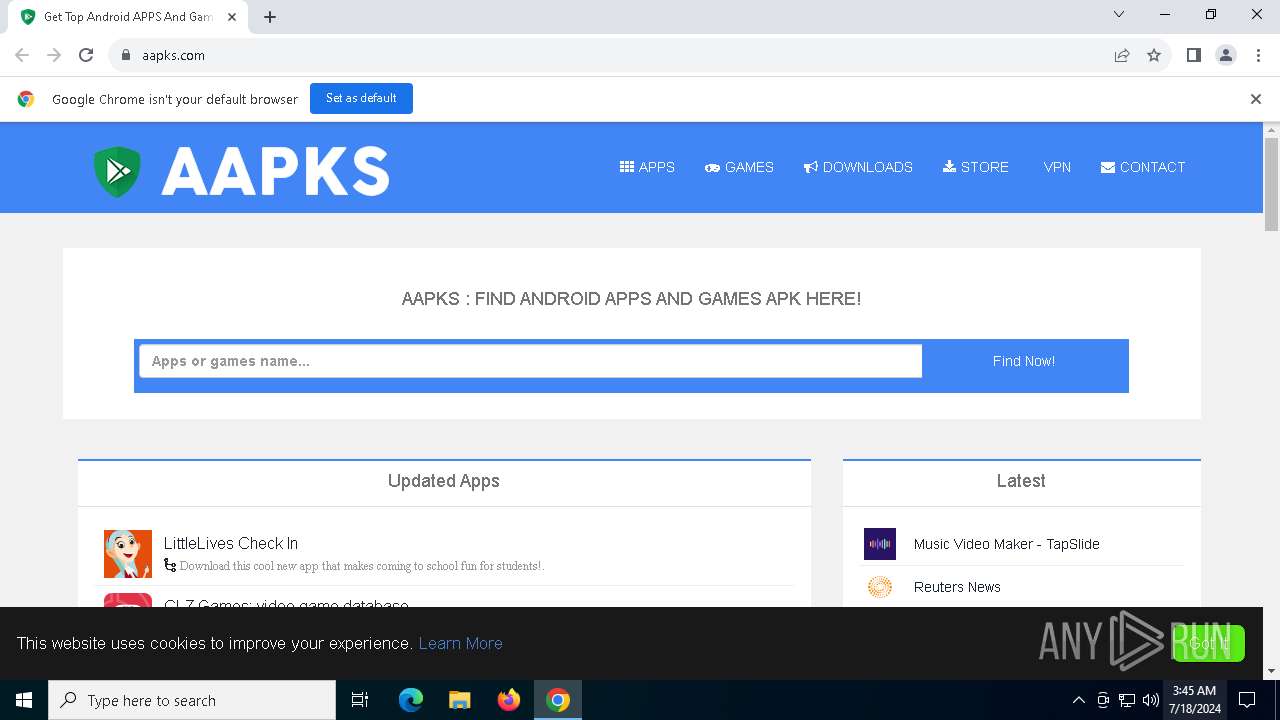Expand the tab search dropdown
This screenshot has width=1280, height=720.
point(1119,14)
